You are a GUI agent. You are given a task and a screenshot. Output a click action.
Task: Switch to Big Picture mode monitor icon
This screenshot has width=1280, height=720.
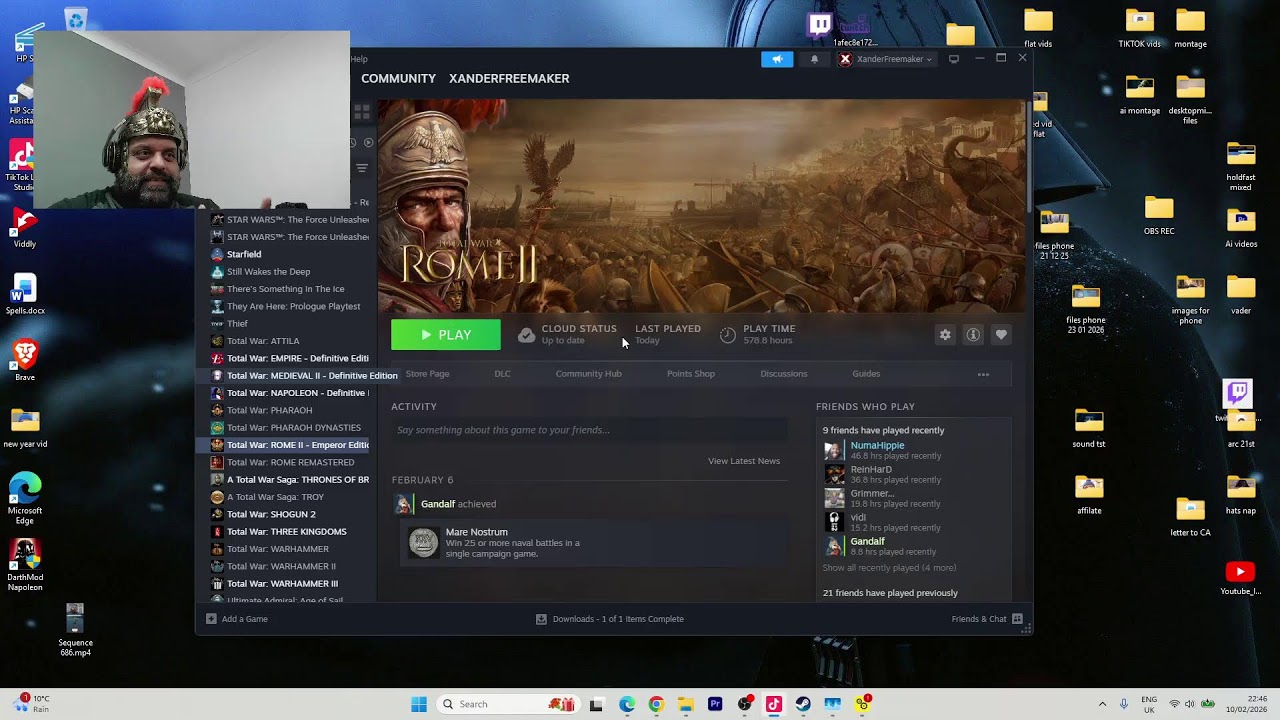(x=954, y=59)
